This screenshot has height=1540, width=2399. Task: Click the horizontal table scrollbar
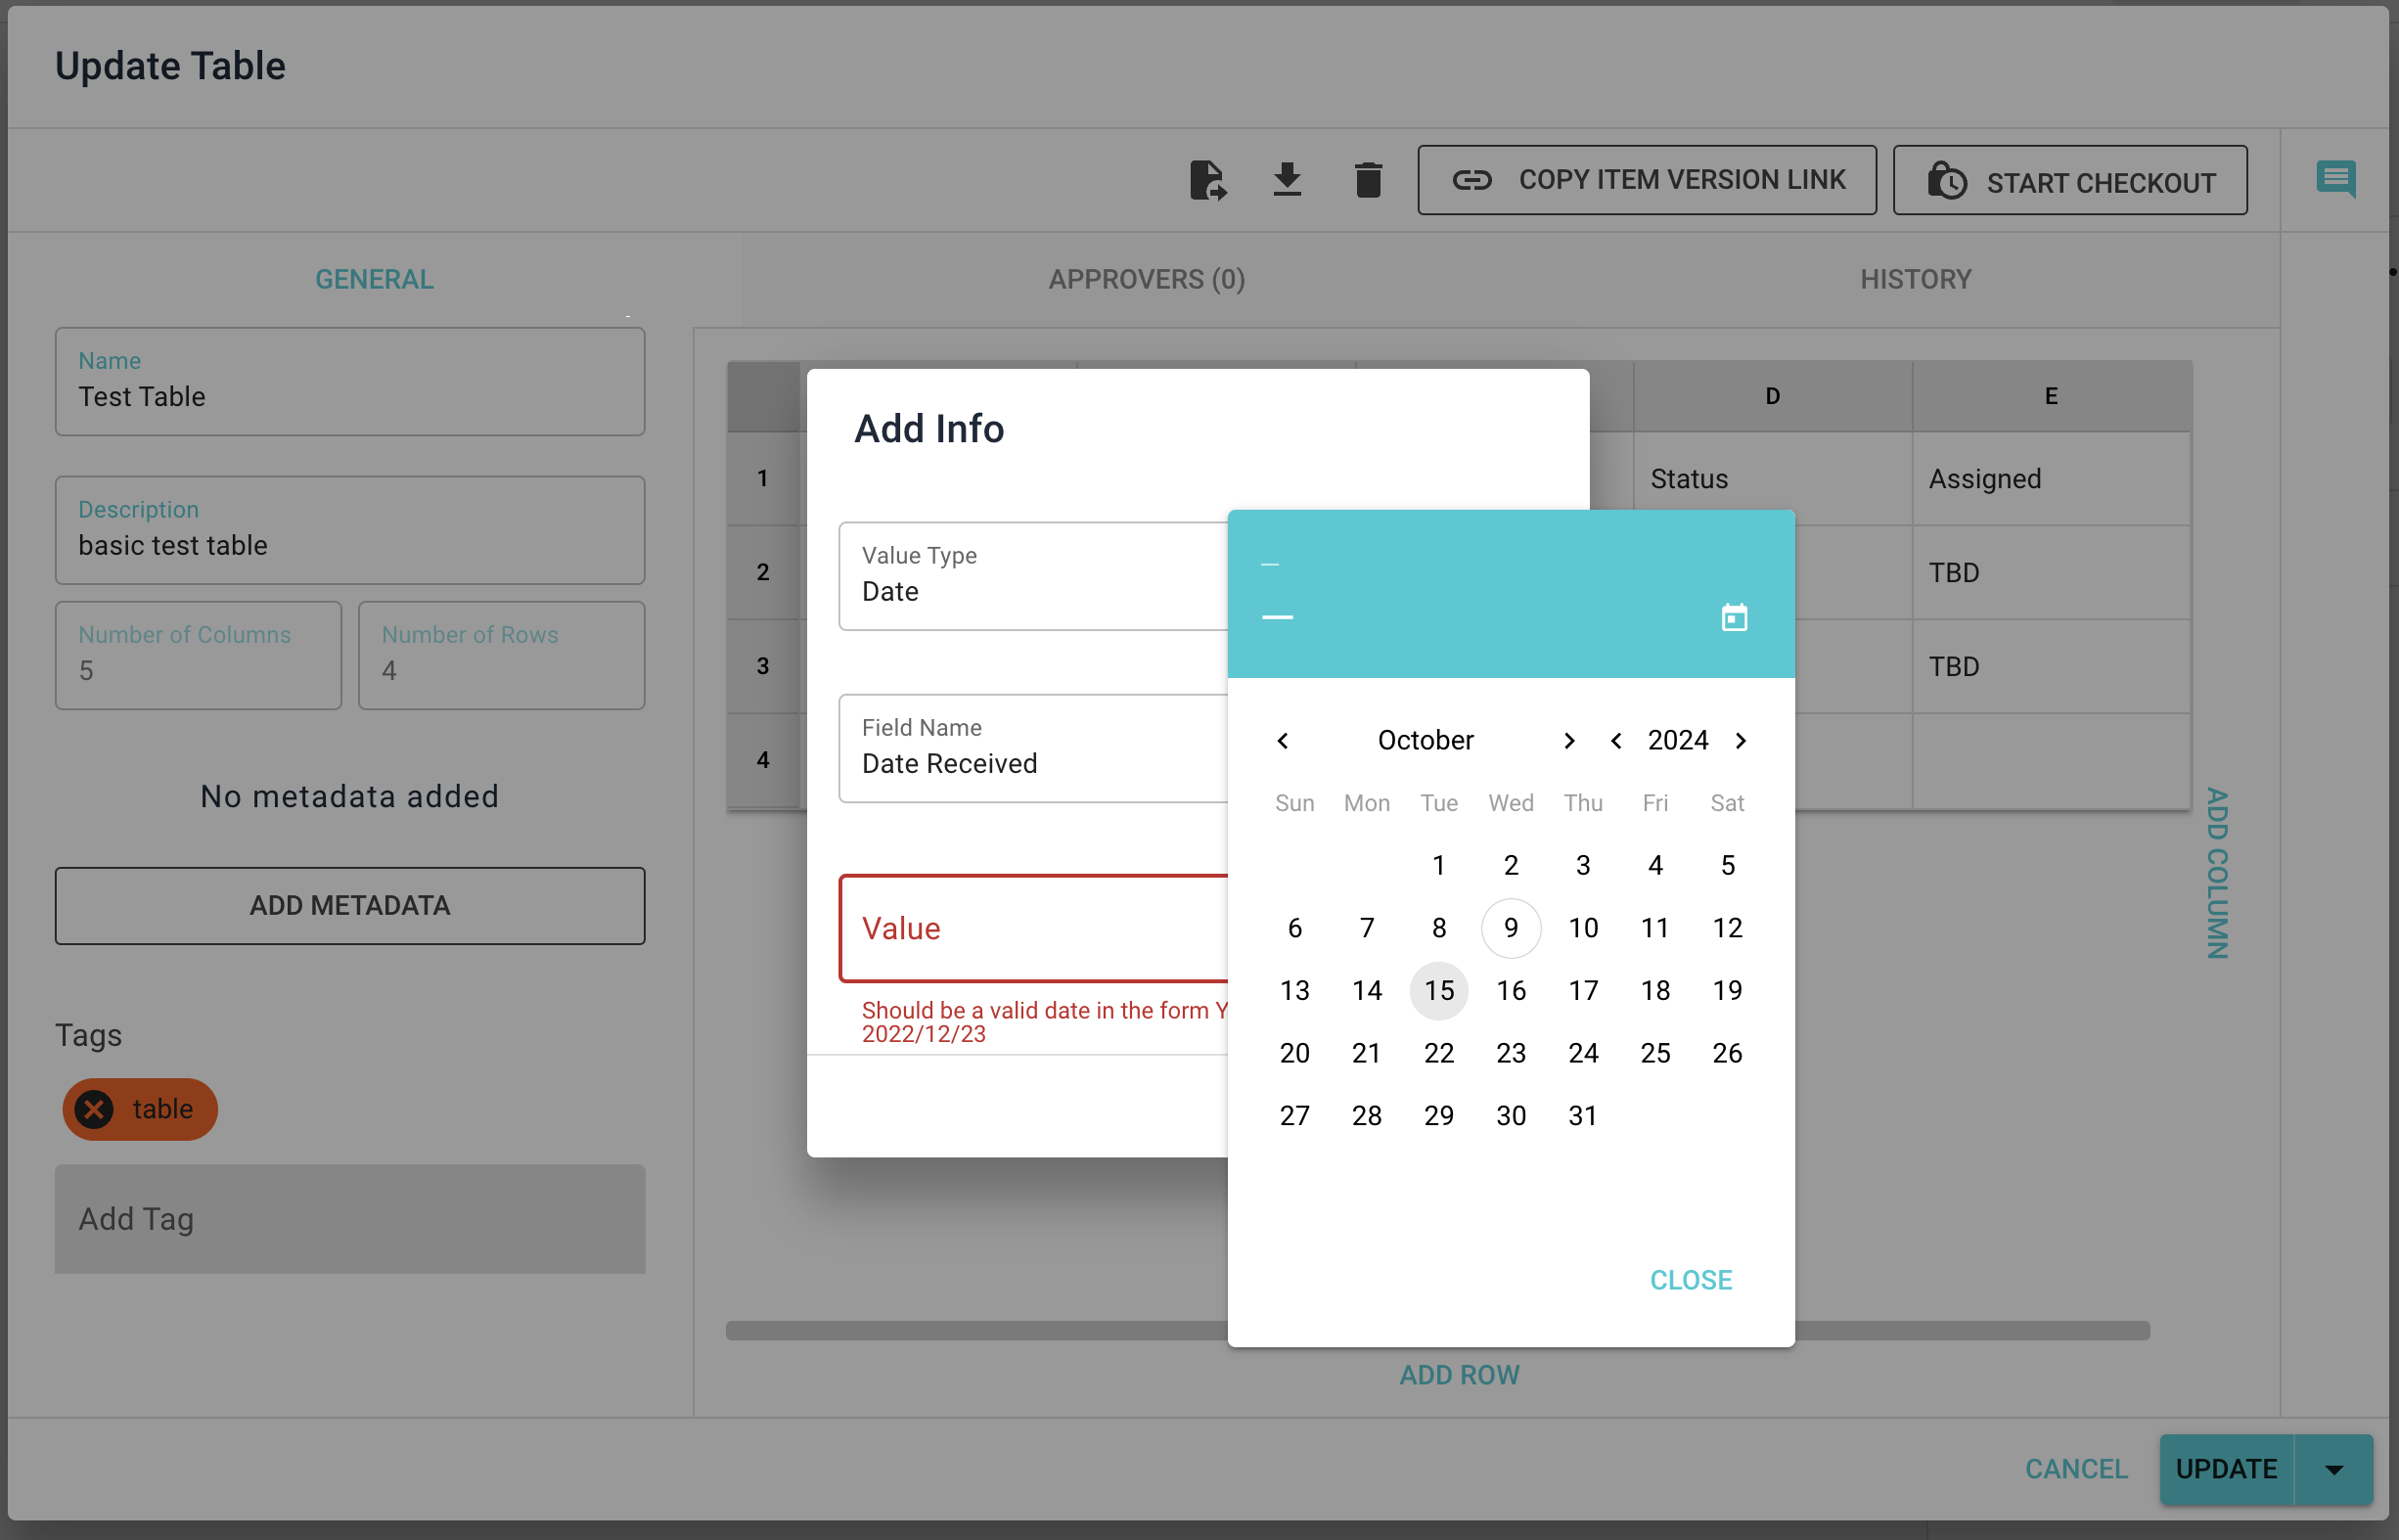[x=975, y=1331]
